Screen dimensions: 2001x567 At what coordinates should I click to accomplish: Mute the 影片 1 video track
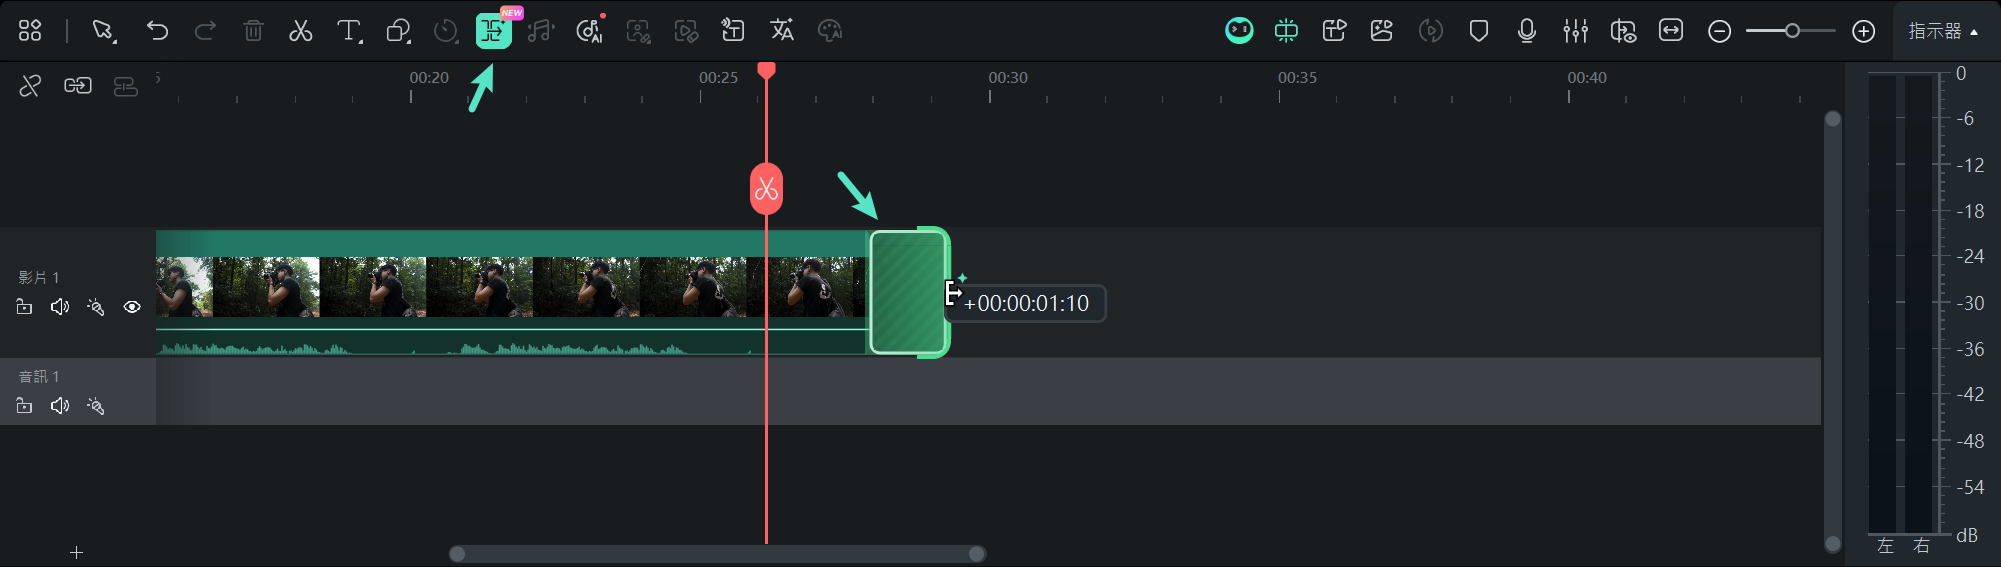point(60,307)
